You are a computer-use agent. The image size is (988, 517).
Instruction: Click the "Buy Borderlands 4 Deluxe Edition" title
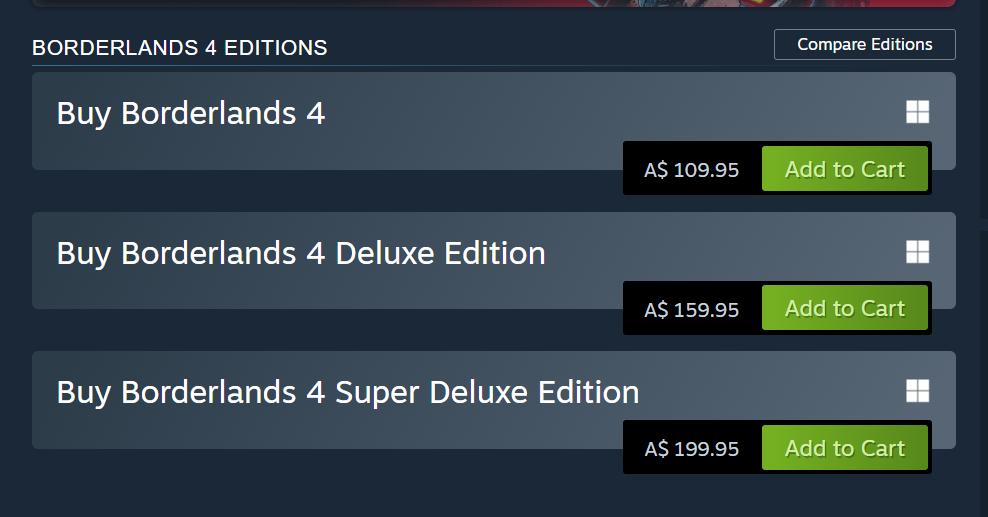tap(301, 253)
